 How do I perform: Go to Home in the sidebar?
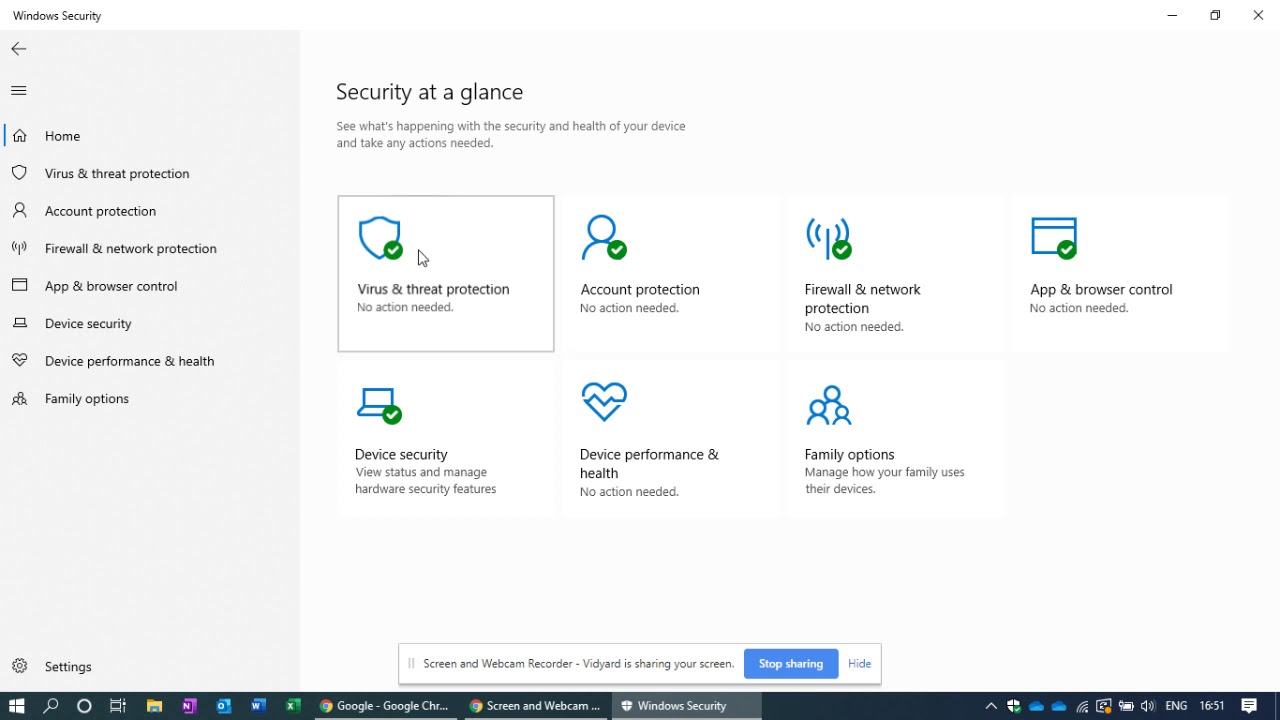[x=150, y=136]
